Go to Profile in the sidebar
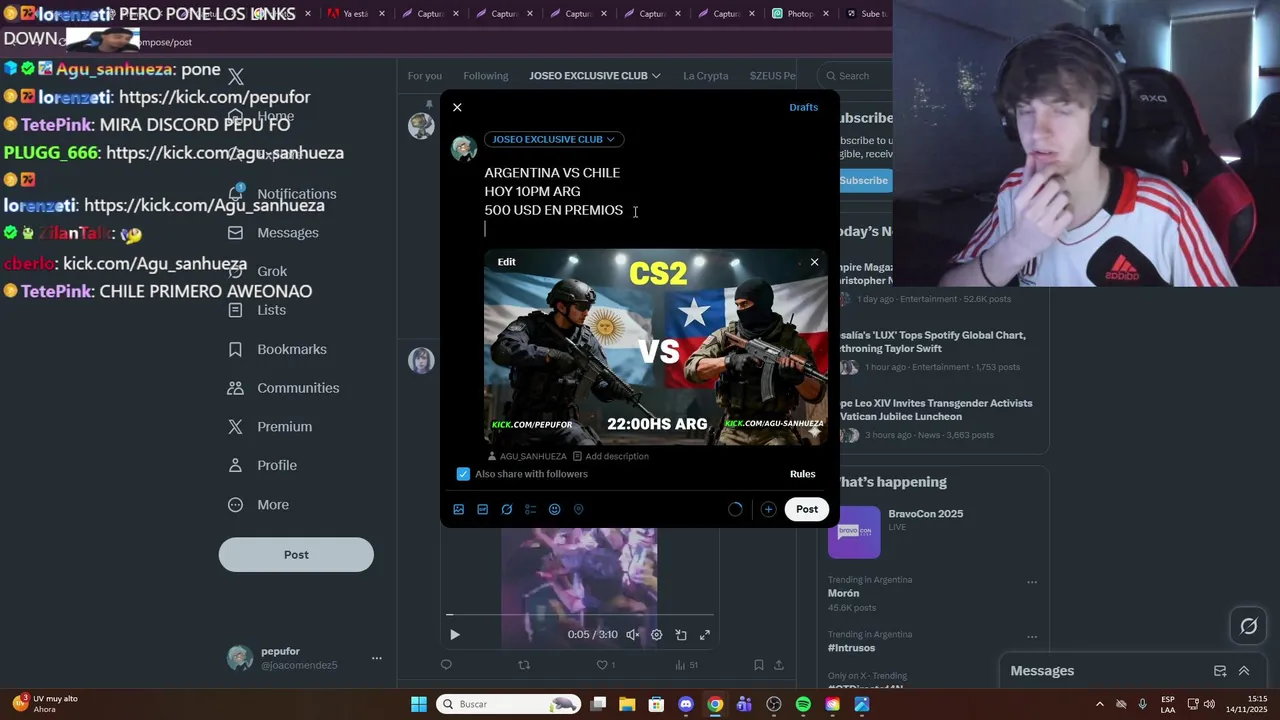The height and width of the screenshot is (720, 1280). pos(262,466)
